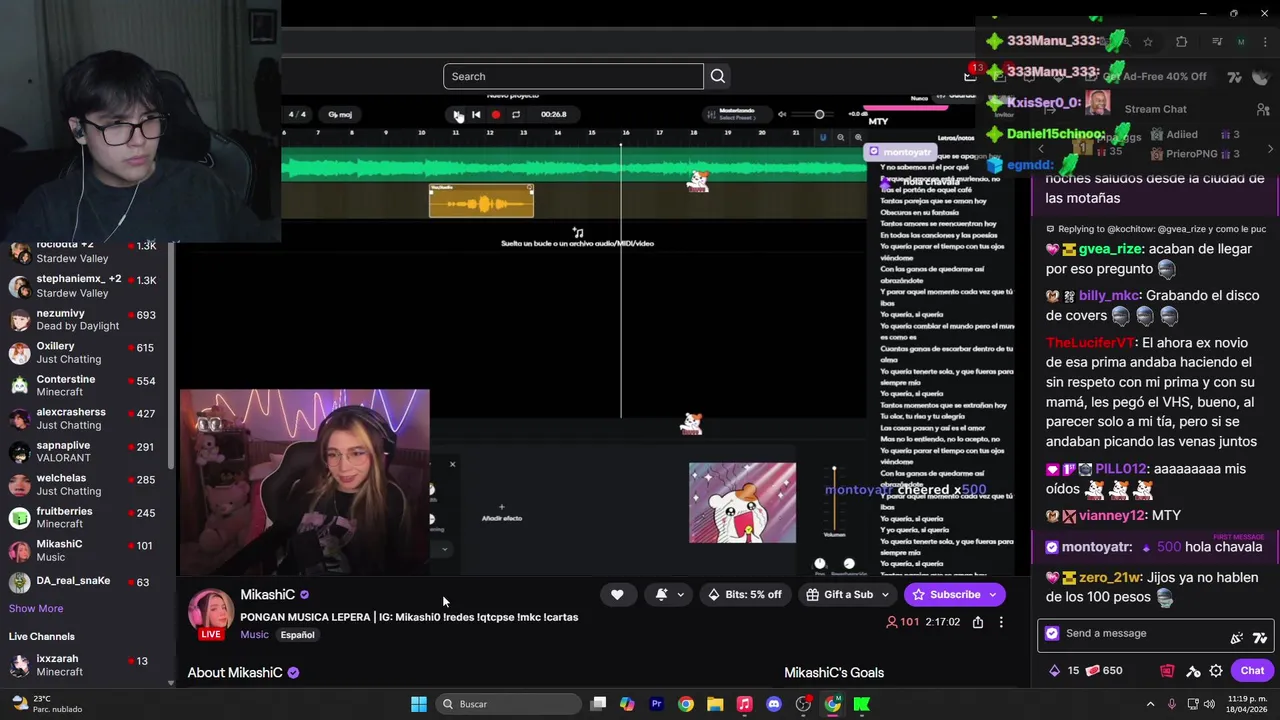Open Discord from the taskbar
Viewport: 1280px width, 720px height.
pos(774,704)
